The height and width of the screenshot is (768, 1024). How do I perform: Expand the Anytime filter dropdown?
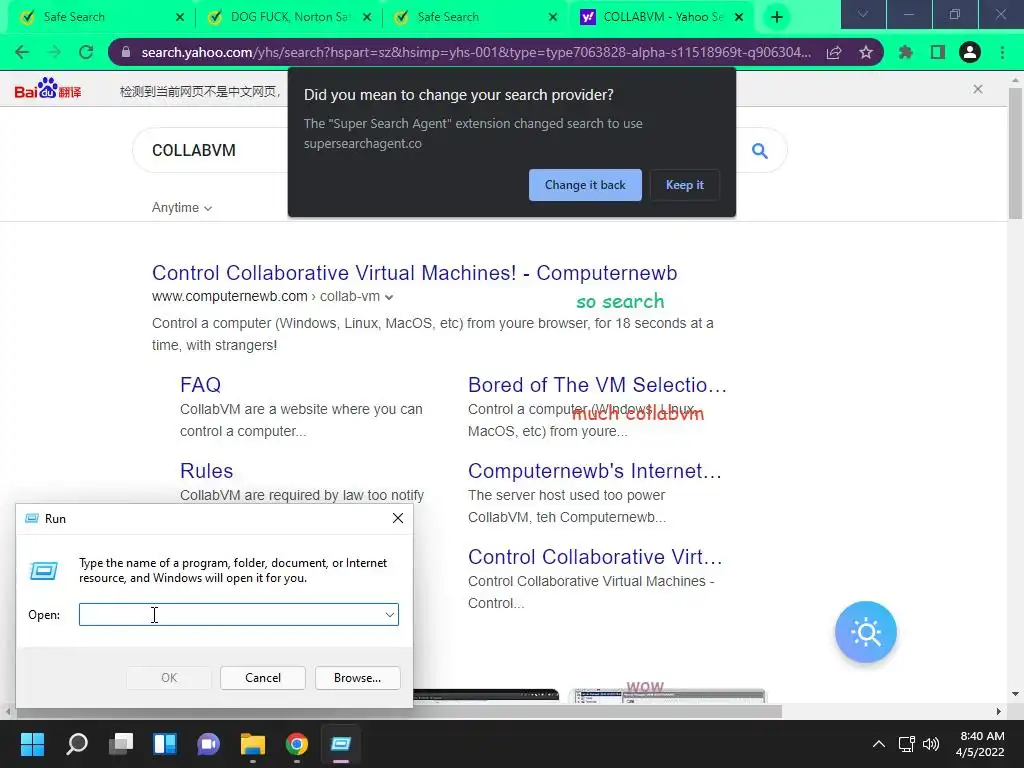[182, 208]
